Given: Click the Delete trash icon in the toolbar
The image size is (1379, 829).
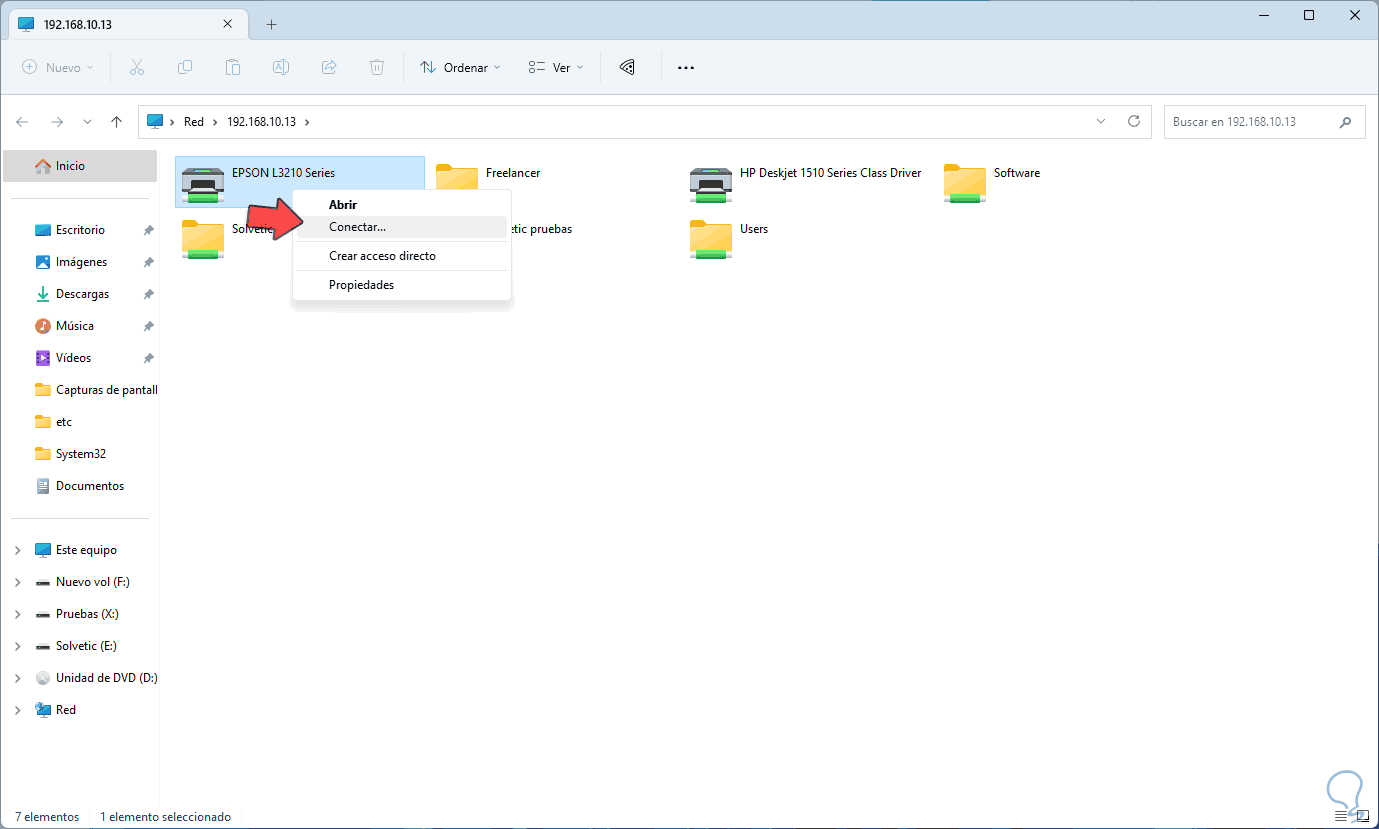Looking at the screenshot, I should point(377,67).
